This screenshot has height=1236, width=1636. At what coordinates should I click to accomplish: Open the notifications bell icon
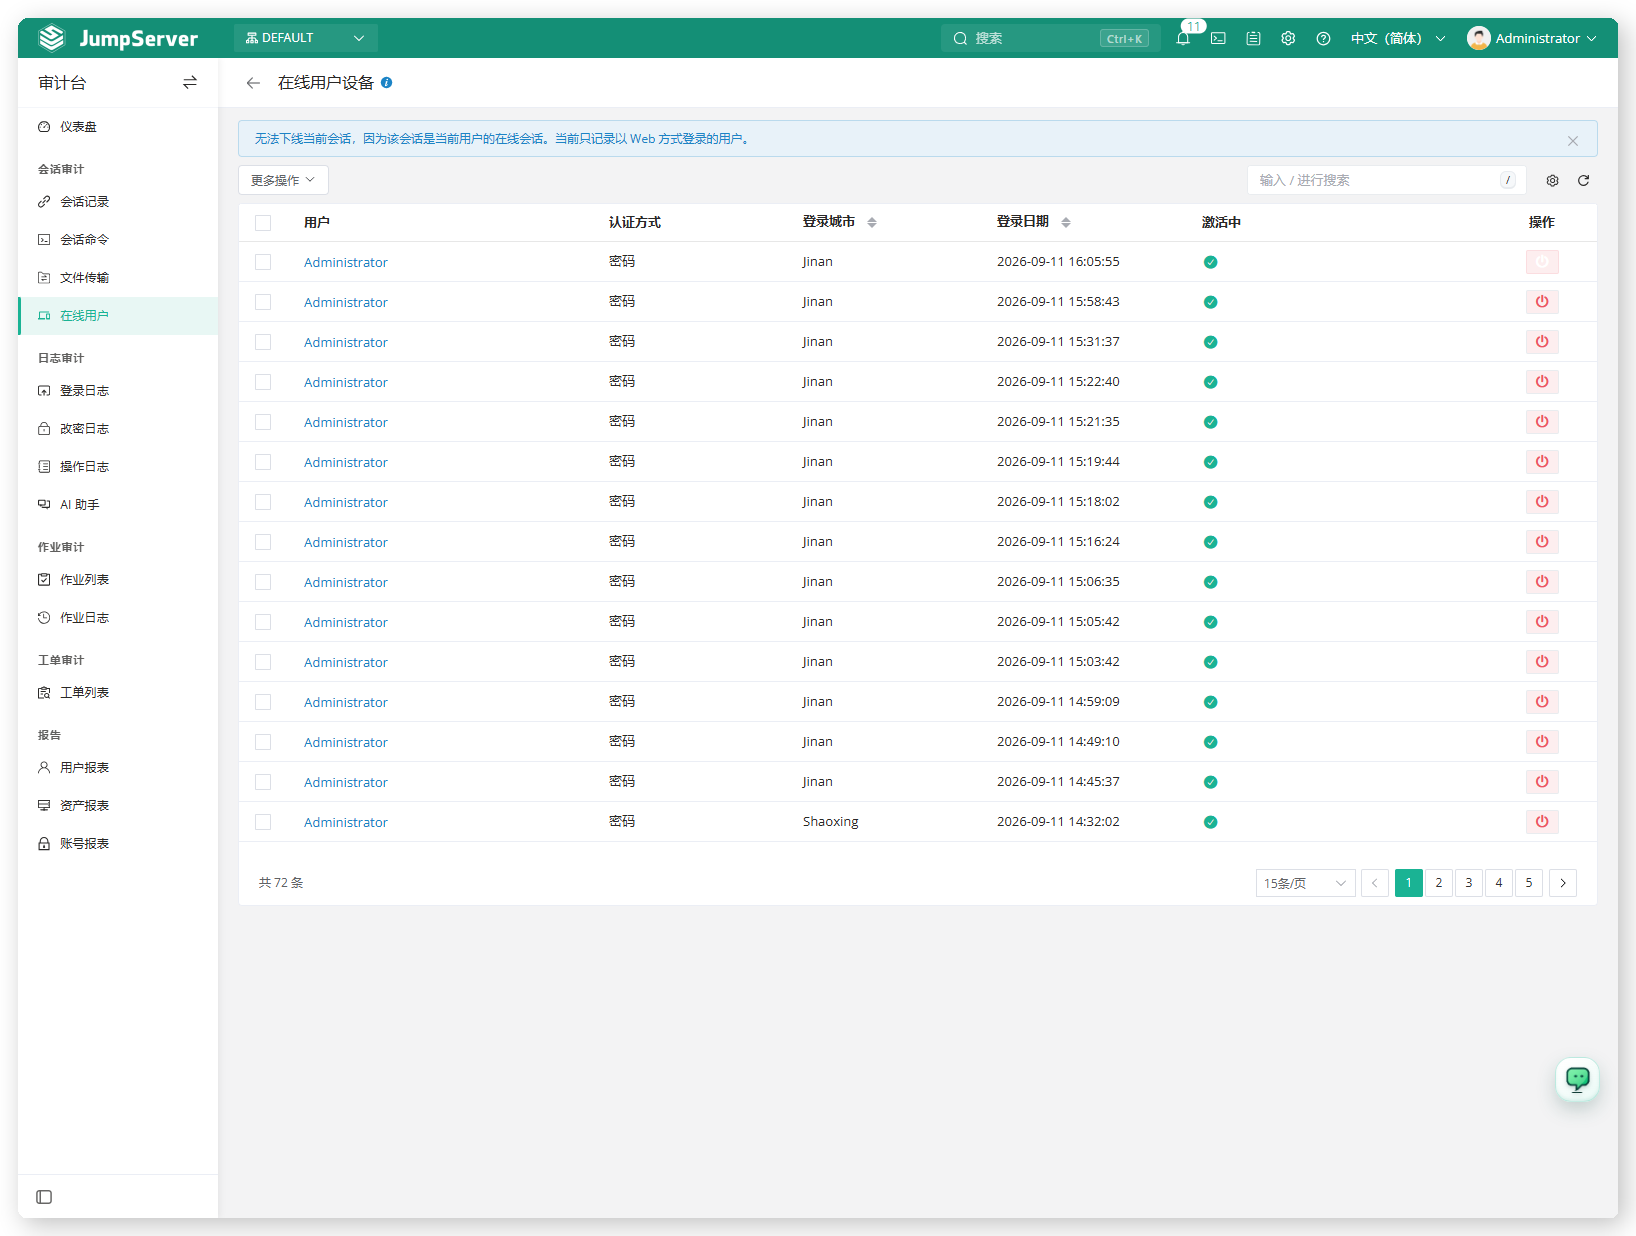[1183, 38]
